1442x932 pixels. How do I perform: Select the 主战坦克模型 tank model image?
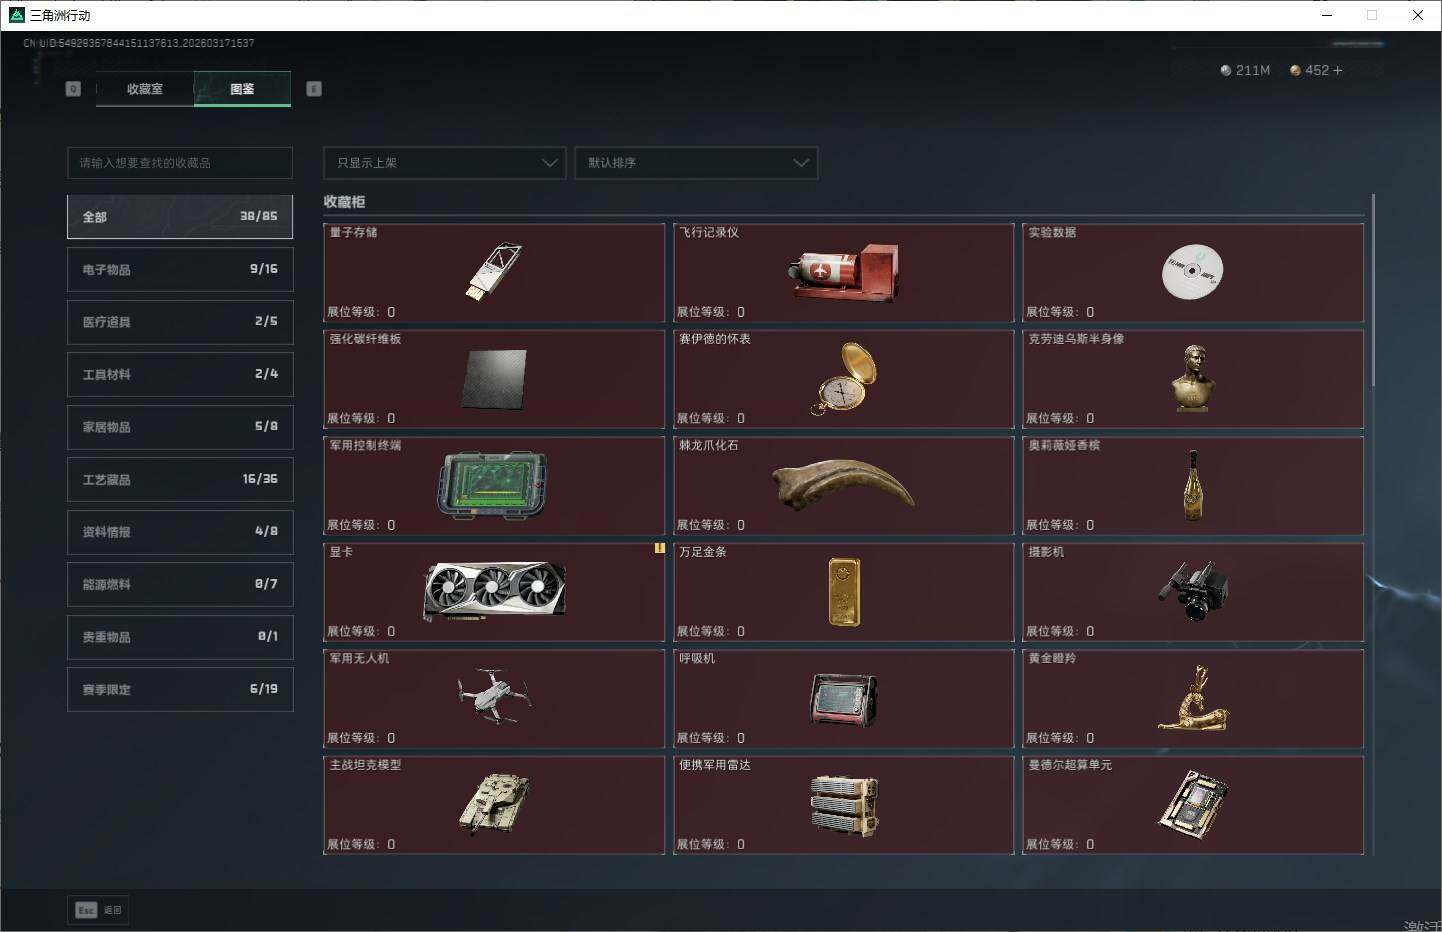[x=494, y=804]
